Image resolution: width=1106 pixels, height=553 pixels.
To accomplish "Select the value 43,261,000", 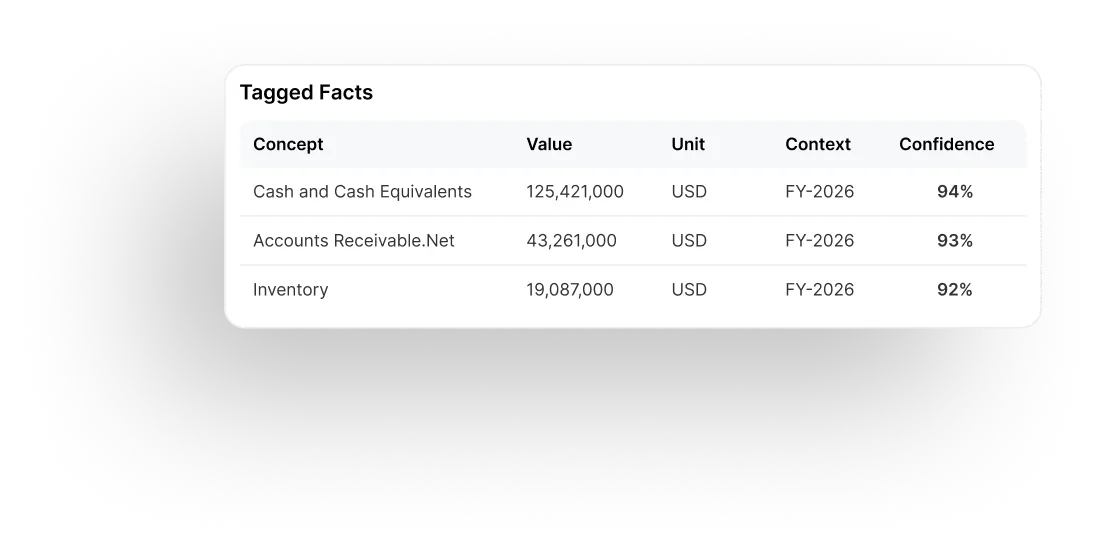I will pyautogui.click(x=571, y=241).
